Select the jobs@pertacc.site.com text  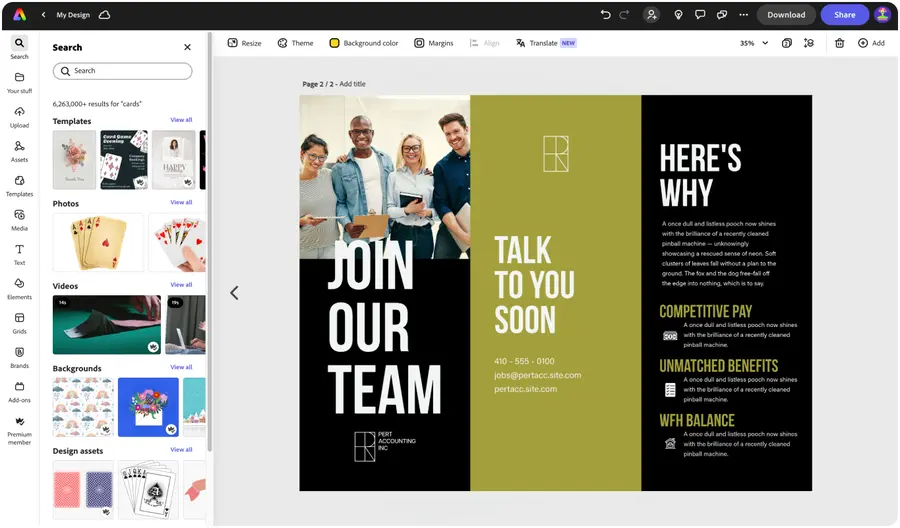tap(537, 375)
